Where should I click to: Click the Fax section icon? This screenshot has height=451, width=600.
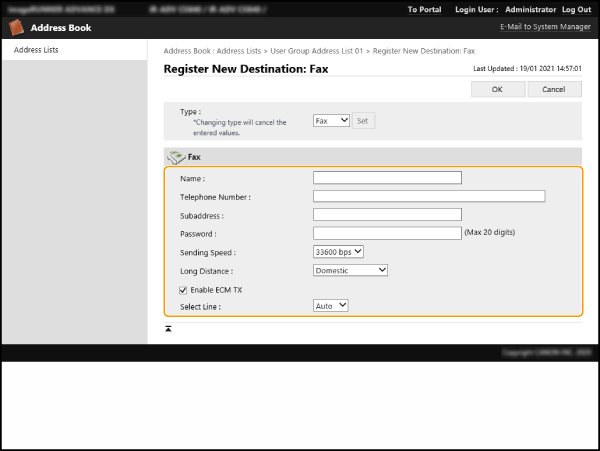click(176, 157)
